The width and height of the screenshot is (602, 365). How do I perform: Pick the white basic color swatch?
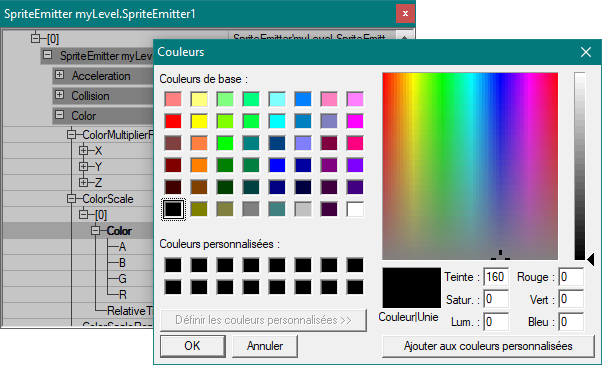(x=355, y=210)
